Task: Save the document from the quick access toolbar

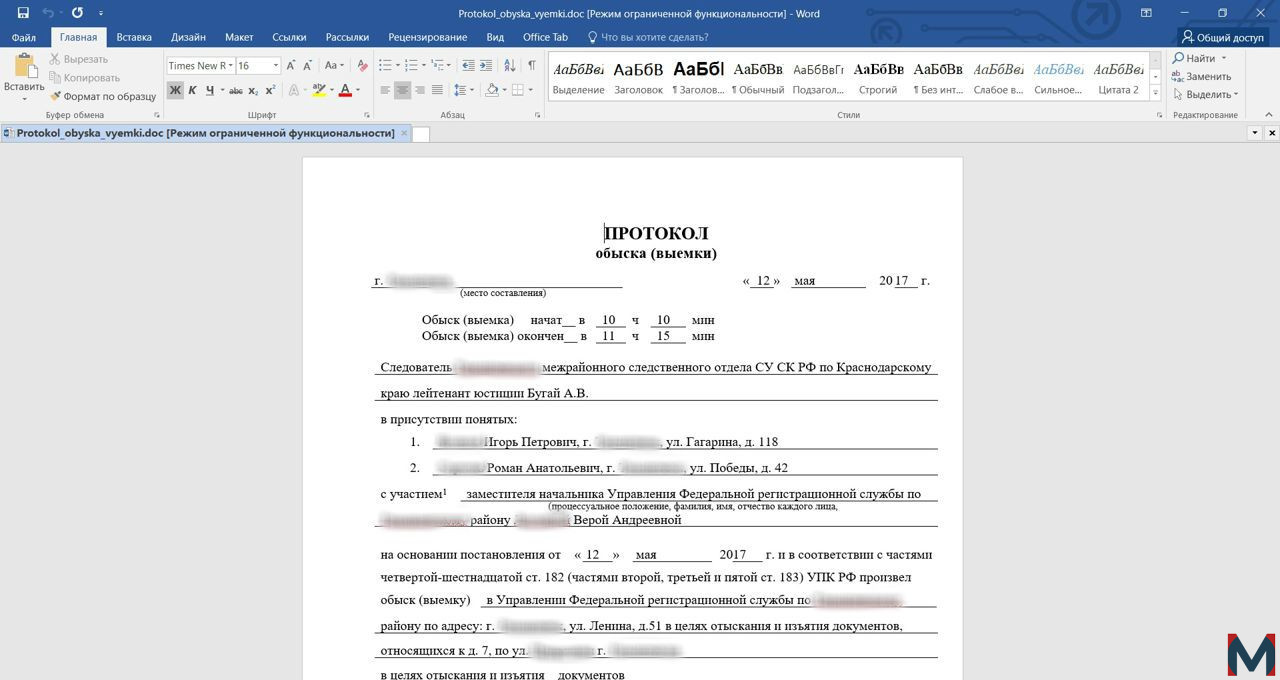Action: (x=23, y=13)
